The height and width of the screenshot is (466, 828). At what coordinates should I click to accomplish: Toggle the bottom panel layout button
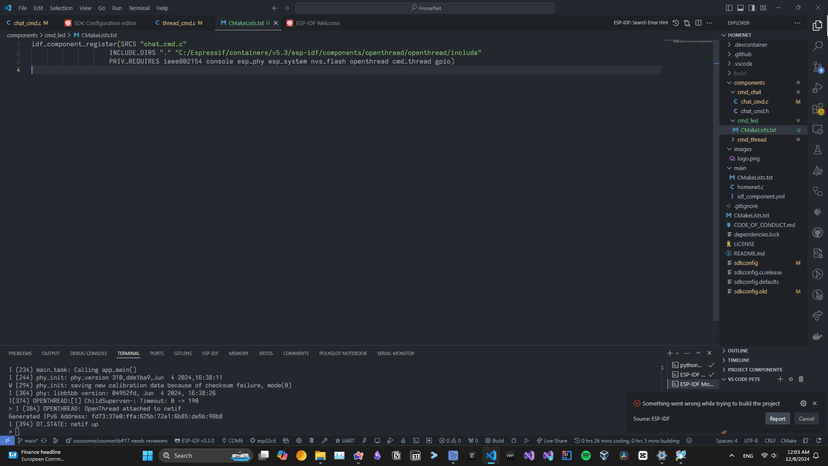740,8
